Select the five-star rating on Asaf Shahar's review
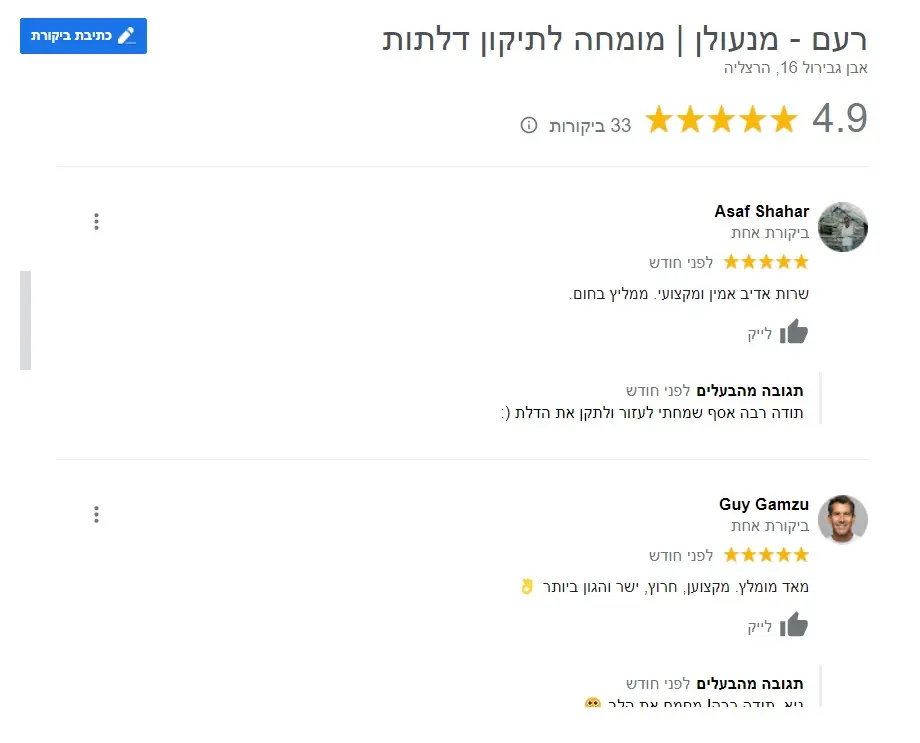This screenshot has height=743, width=920. pos(766,261)
